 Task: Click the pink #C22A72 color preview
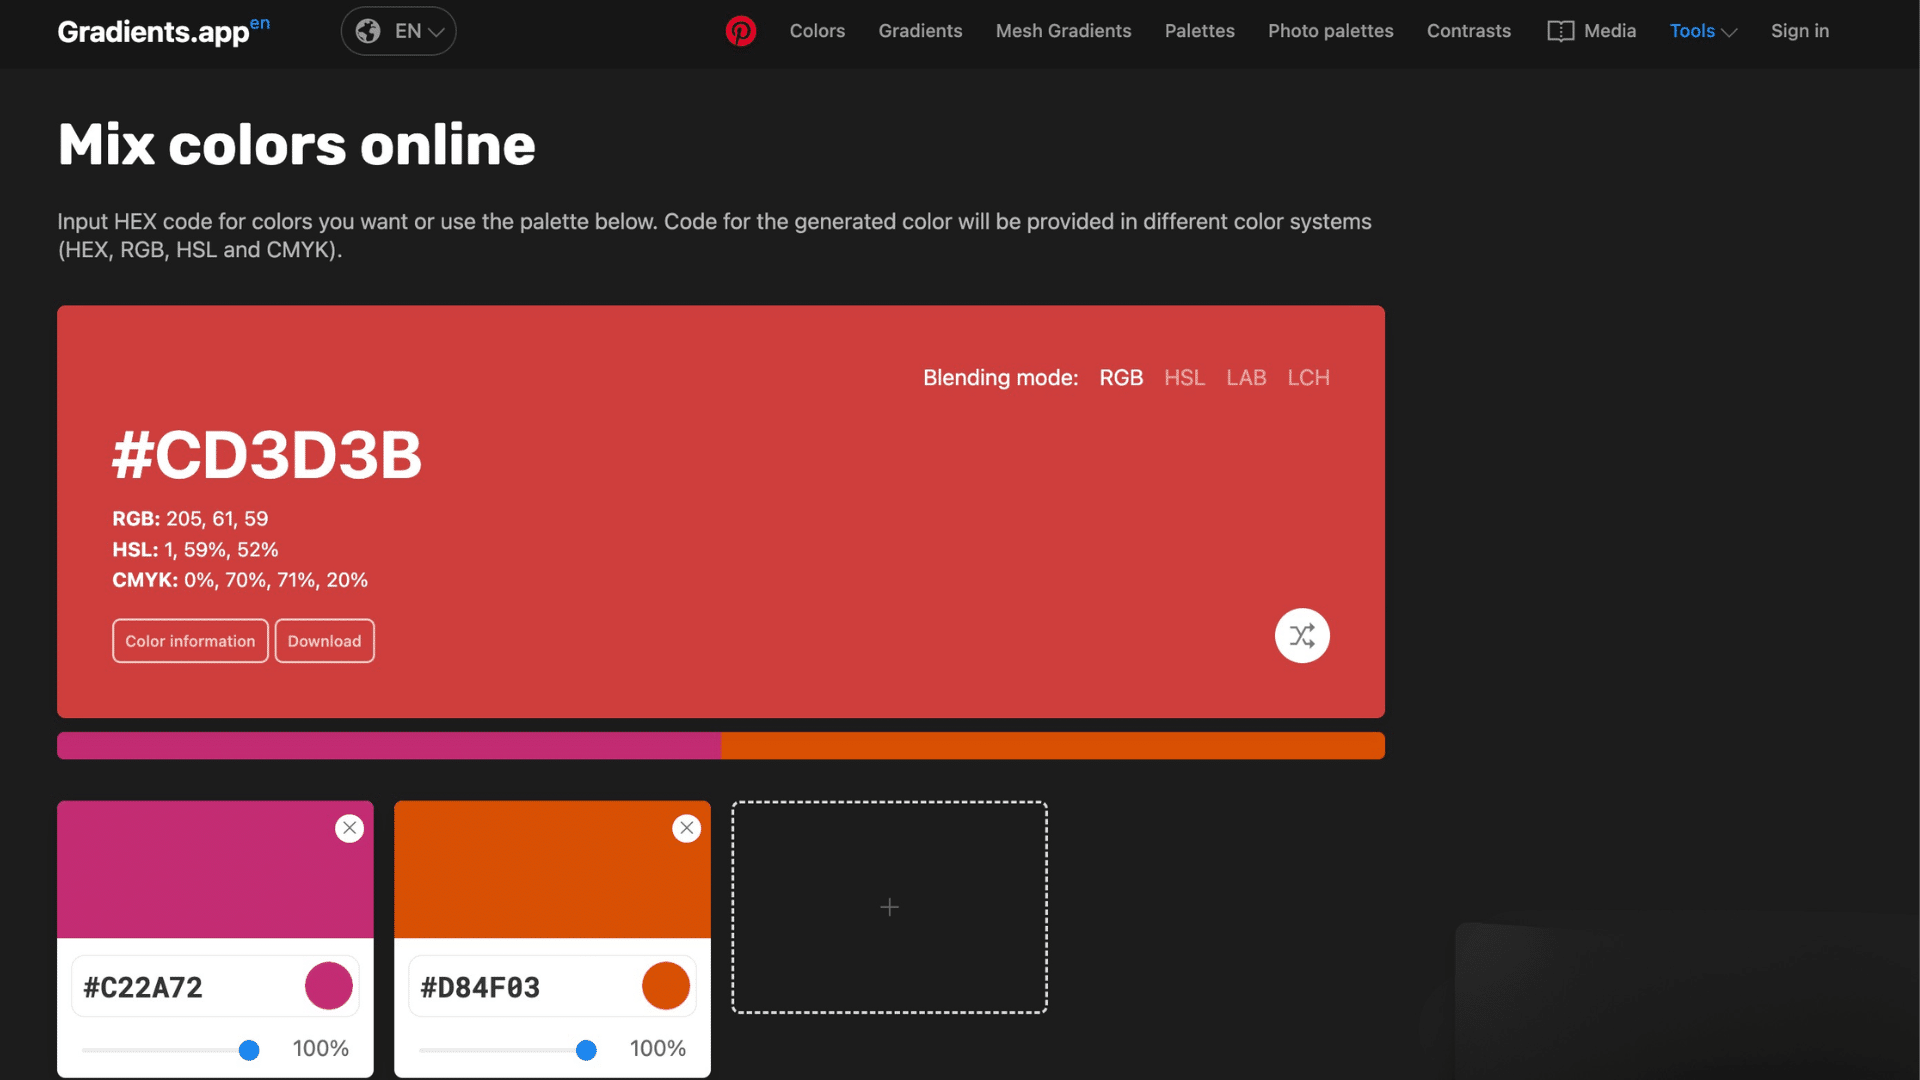tap(215, 869)
